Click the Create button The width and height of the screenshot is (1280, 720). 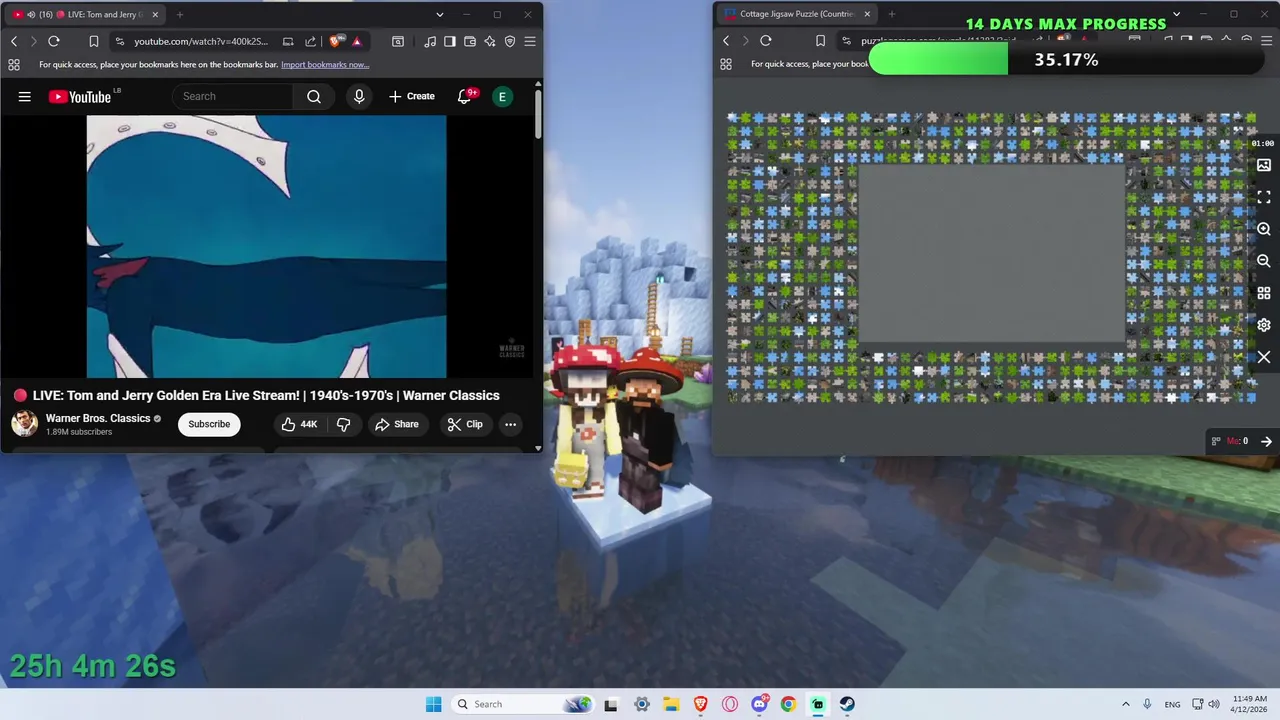412,96
